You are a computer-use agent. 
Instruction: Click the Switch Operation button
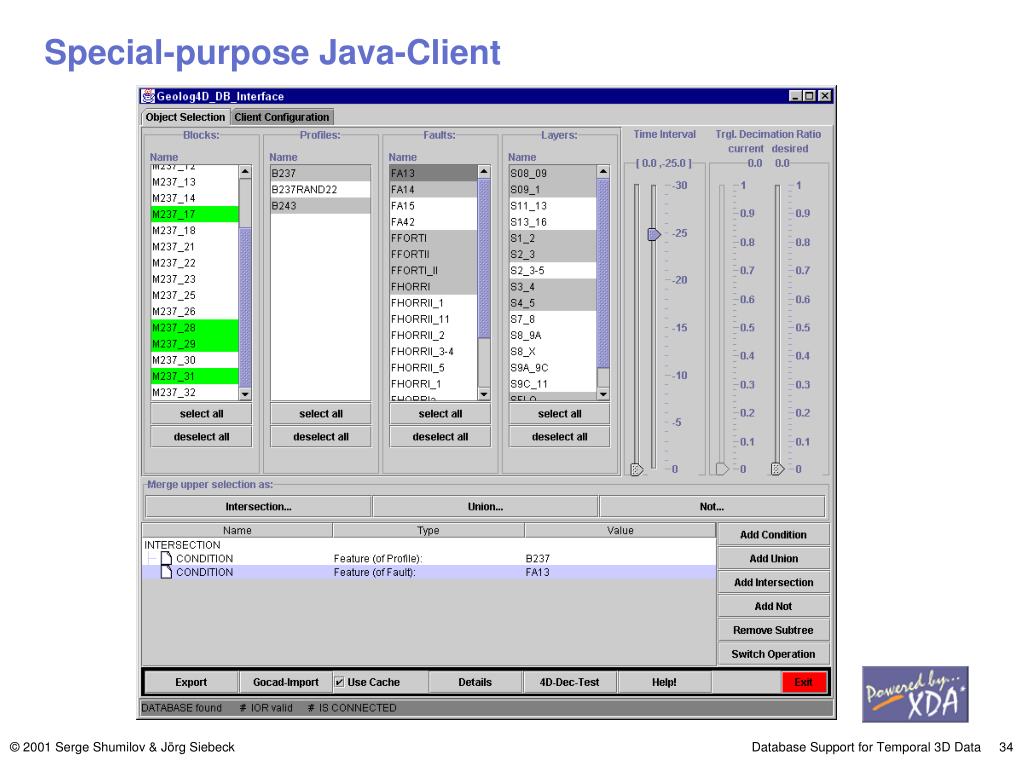coord(773,654)
